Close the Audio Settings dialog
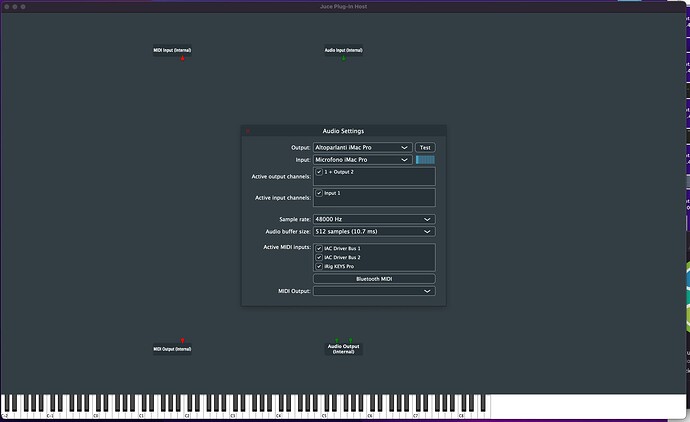The height and width of the screenshot is (422, 690). pos(248,131)
